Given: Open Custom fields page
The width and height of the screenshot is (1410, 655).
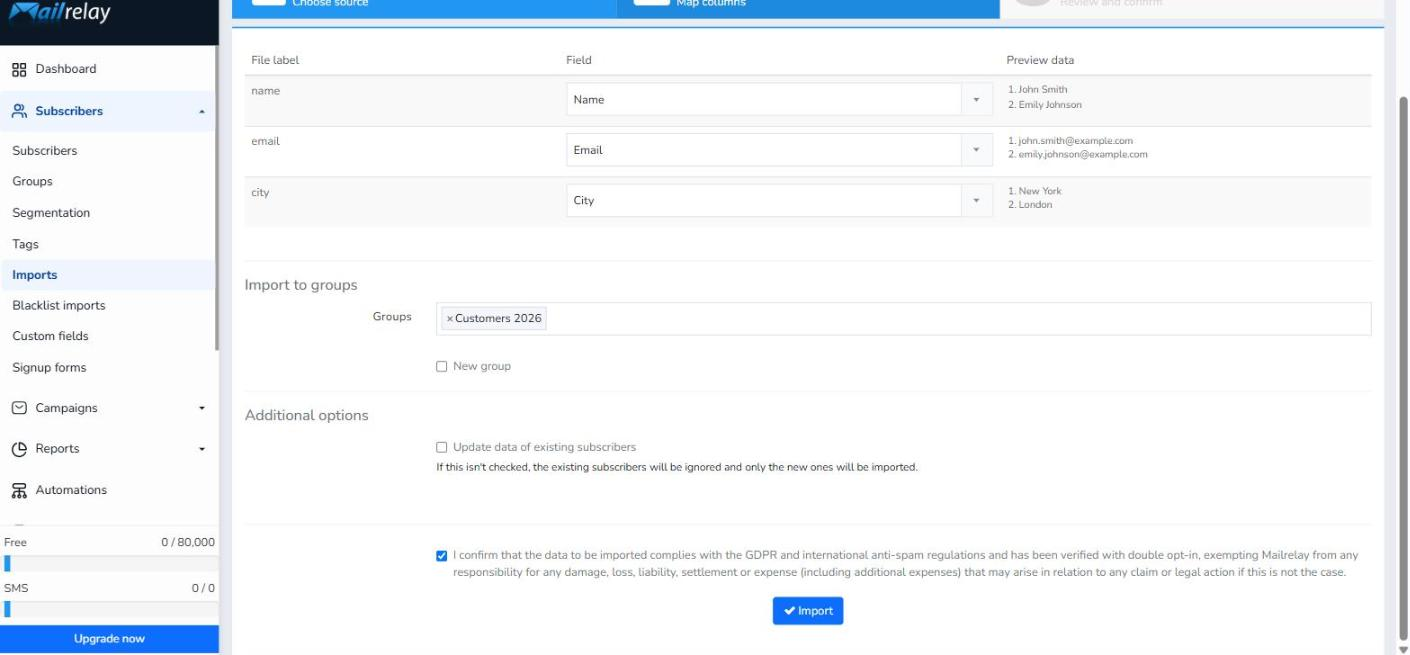Looking at the screenshot, I should pyautogui.click(x=50, y=336).
